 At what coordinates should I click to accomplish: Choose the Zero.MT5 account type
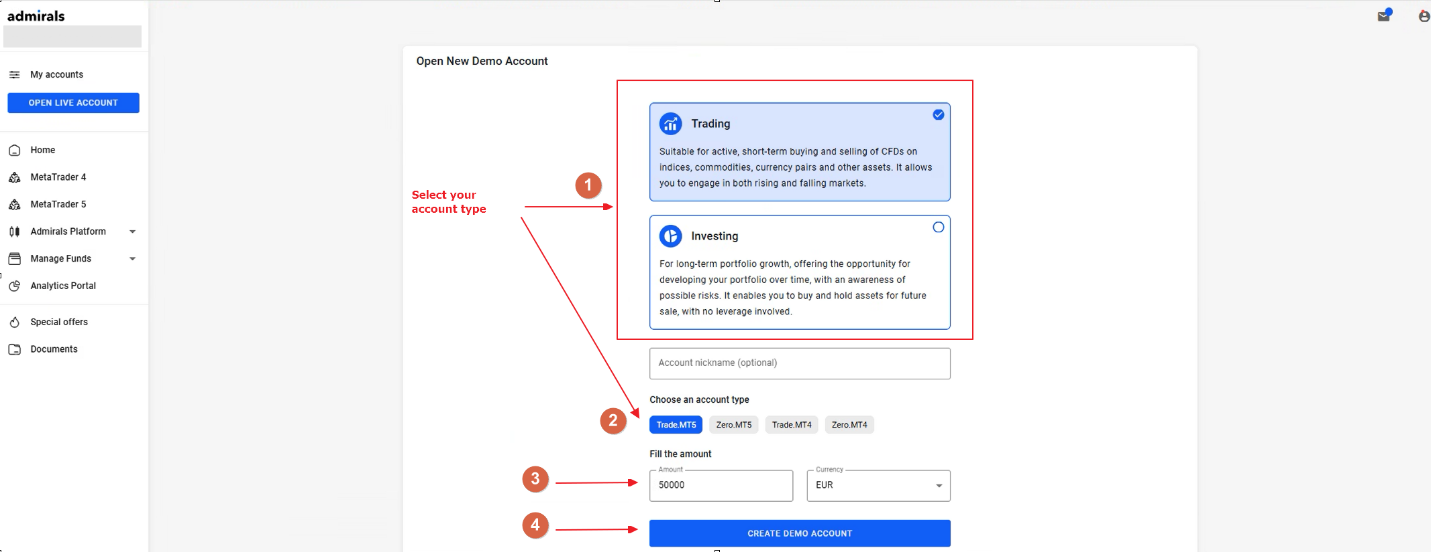(x=734, y=425)
